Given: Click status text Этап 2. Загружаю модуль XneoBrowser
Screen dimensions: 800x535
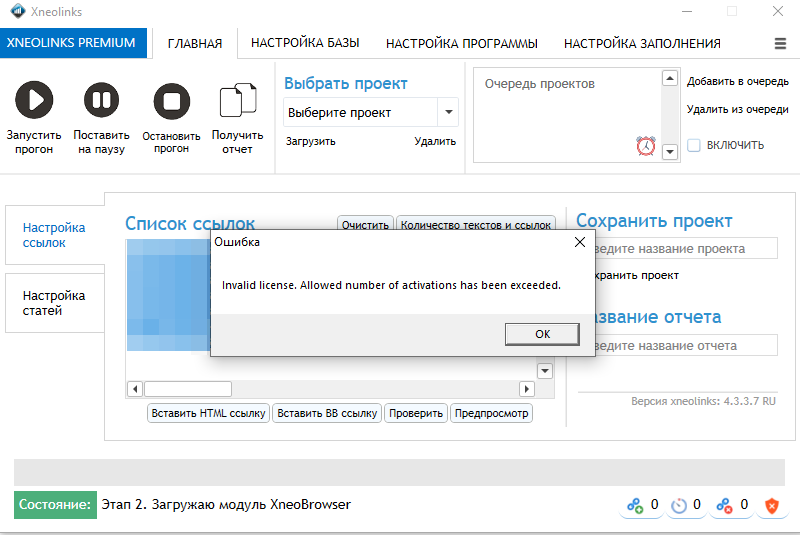Looking at the screenshot, I should [226, 505].
